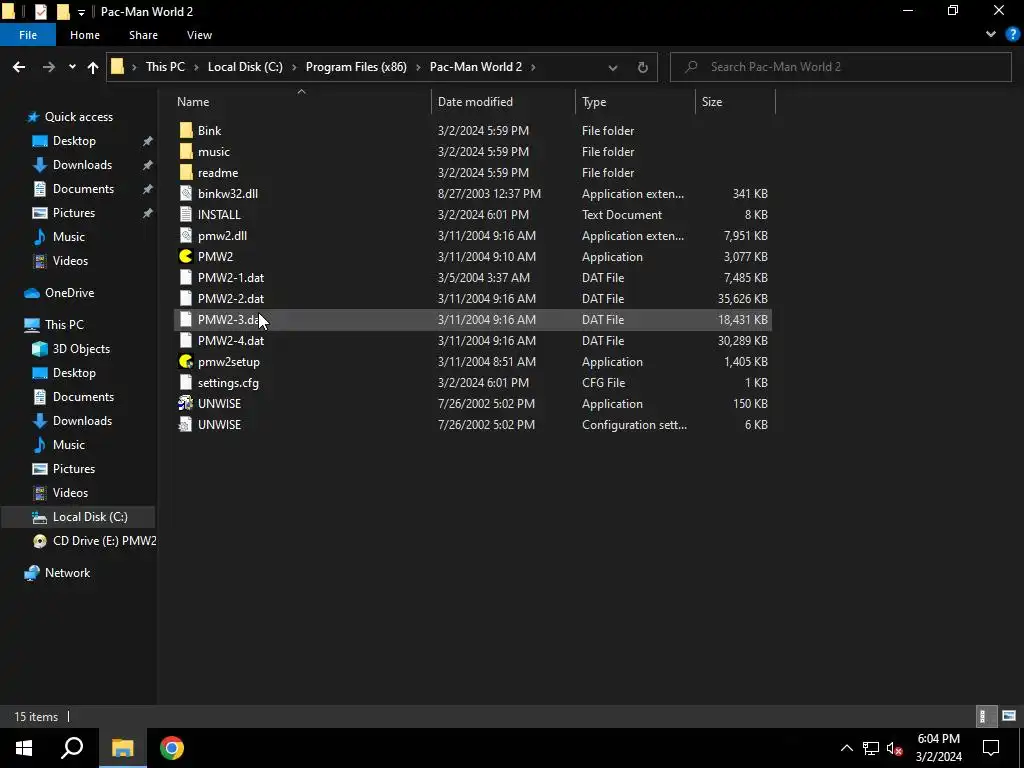
Task: Click the New folder quick access toolbar icon
Action: click(63, 11)
